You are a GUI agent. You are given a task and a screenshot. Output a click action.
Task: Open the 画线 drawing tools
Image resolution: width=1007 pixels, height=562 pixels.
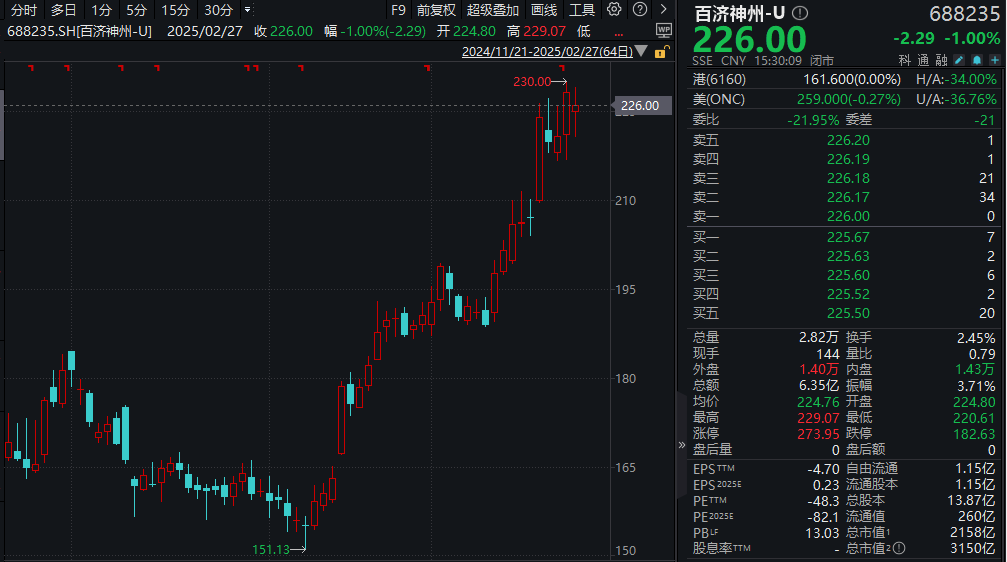pos(544,10)
